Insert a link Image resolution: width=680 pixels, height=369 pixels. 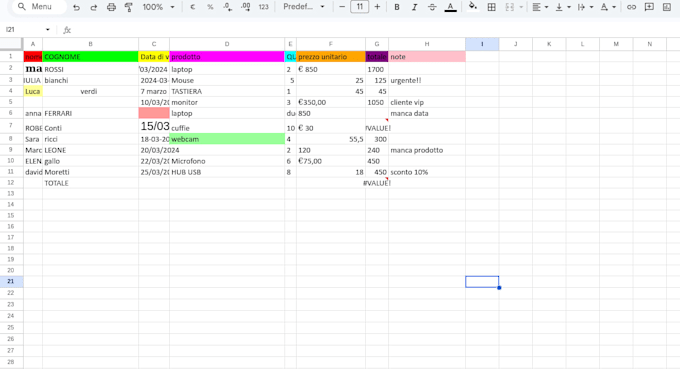click(631, 7)
